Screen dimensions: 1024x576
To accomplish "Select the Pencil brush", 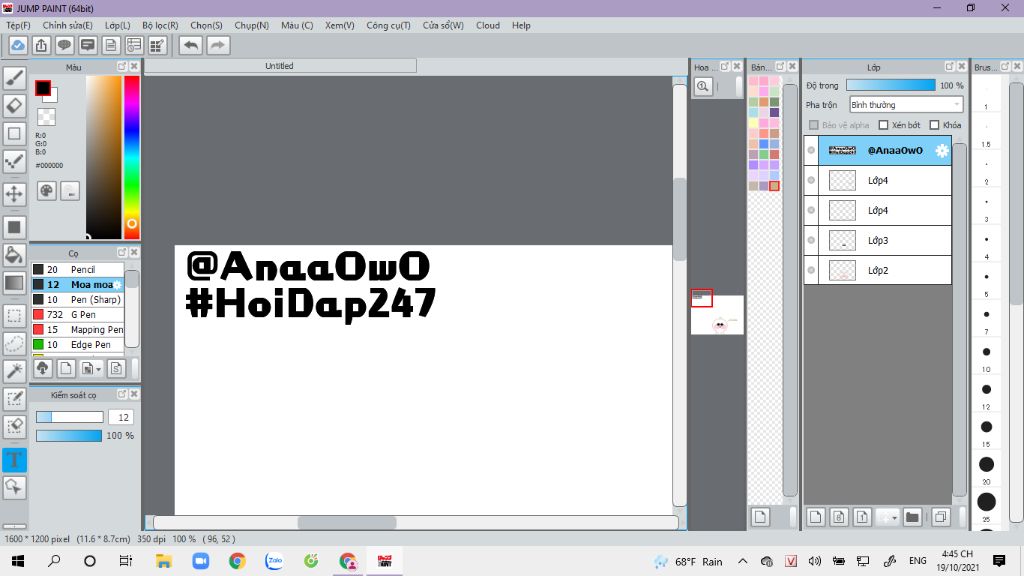I will pyautogui.click(x=78, y=270).
